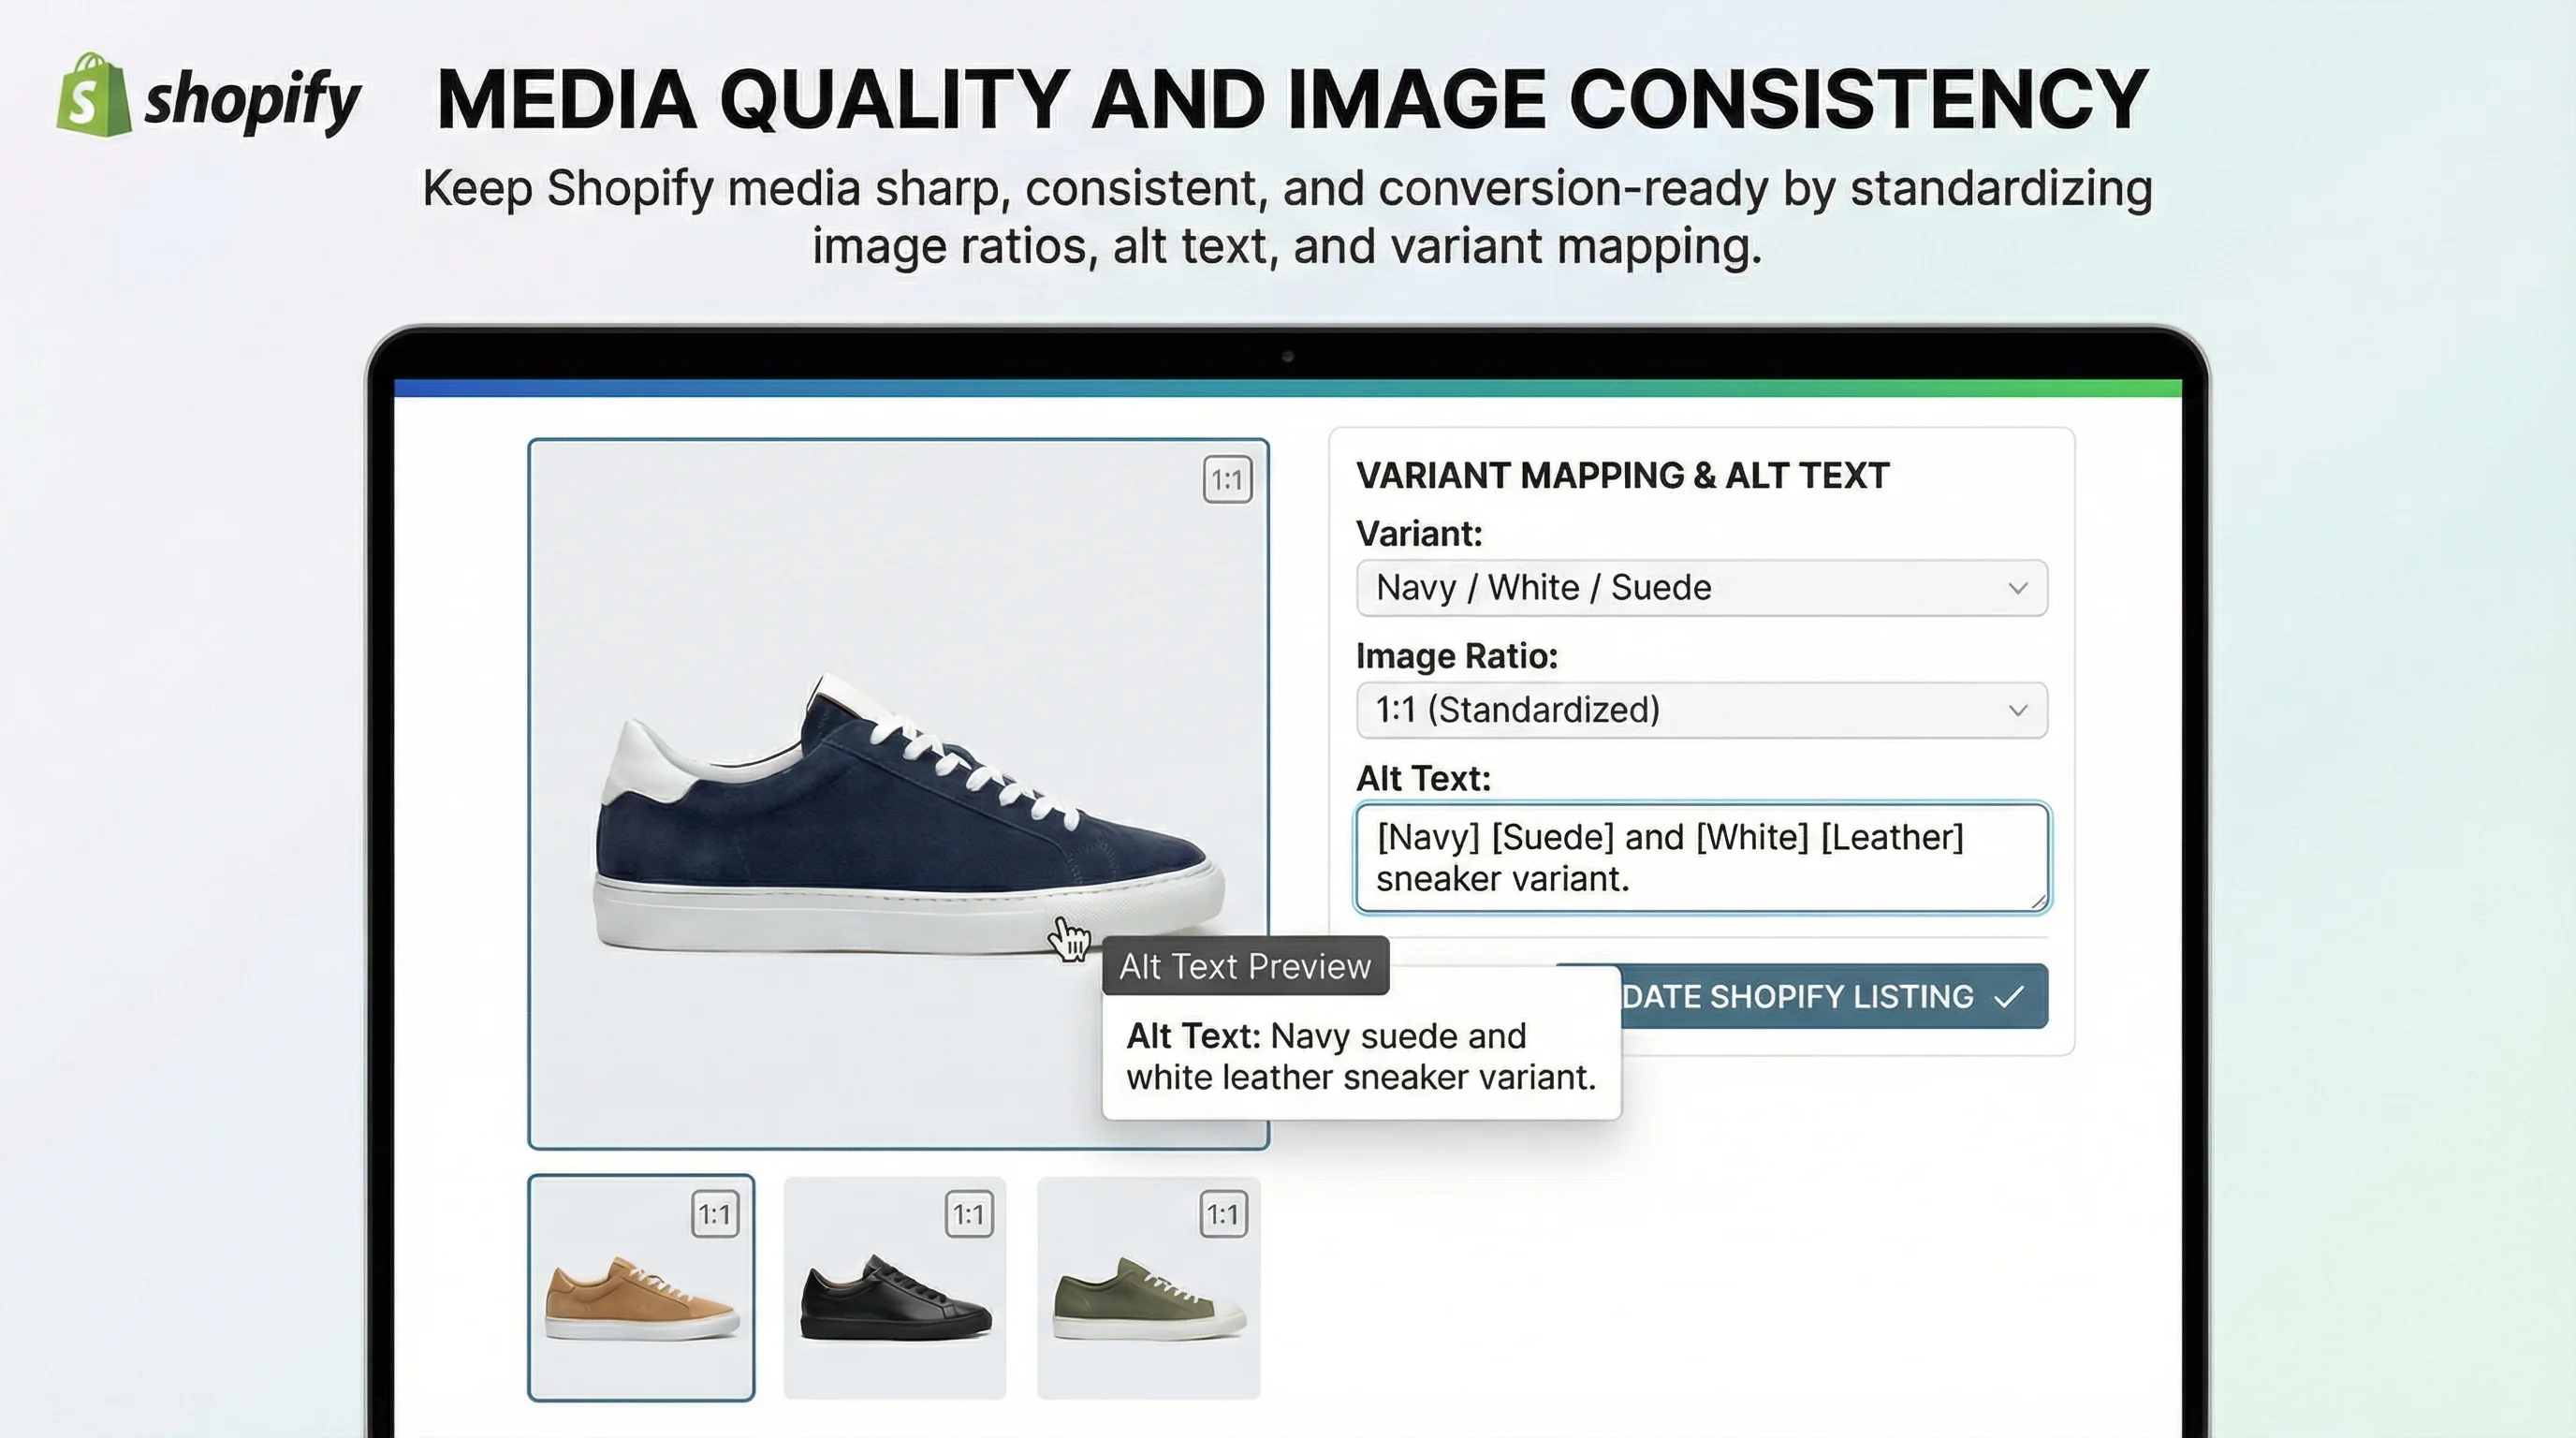Click the 1:1 badge on black sneaker thumbnail
2576x1438 pixels.
(x=970, y=1215)
